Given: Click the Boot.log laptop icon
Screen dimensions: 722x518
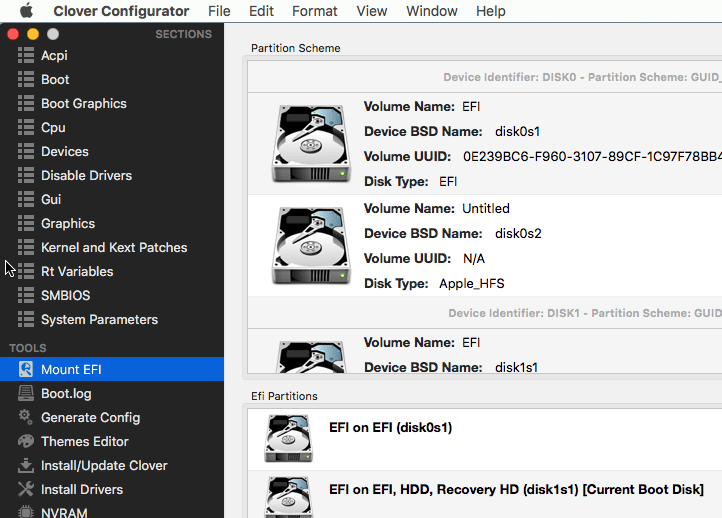Looking at the screenshot, I should point(26,393).
